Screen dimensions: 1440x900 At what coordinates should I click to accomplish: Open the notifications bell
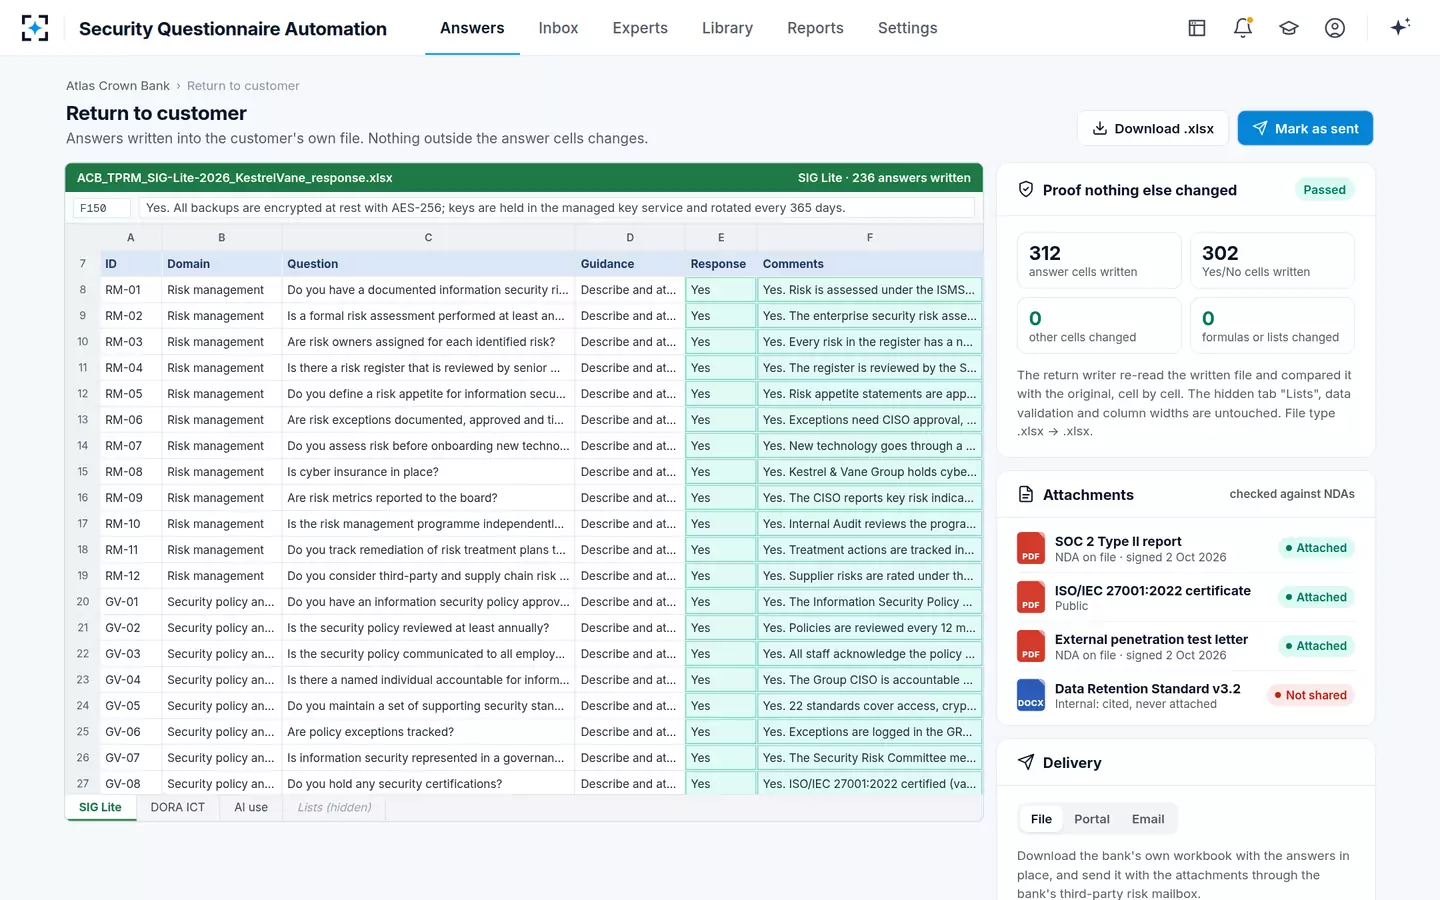click(x=1243, y=28)
